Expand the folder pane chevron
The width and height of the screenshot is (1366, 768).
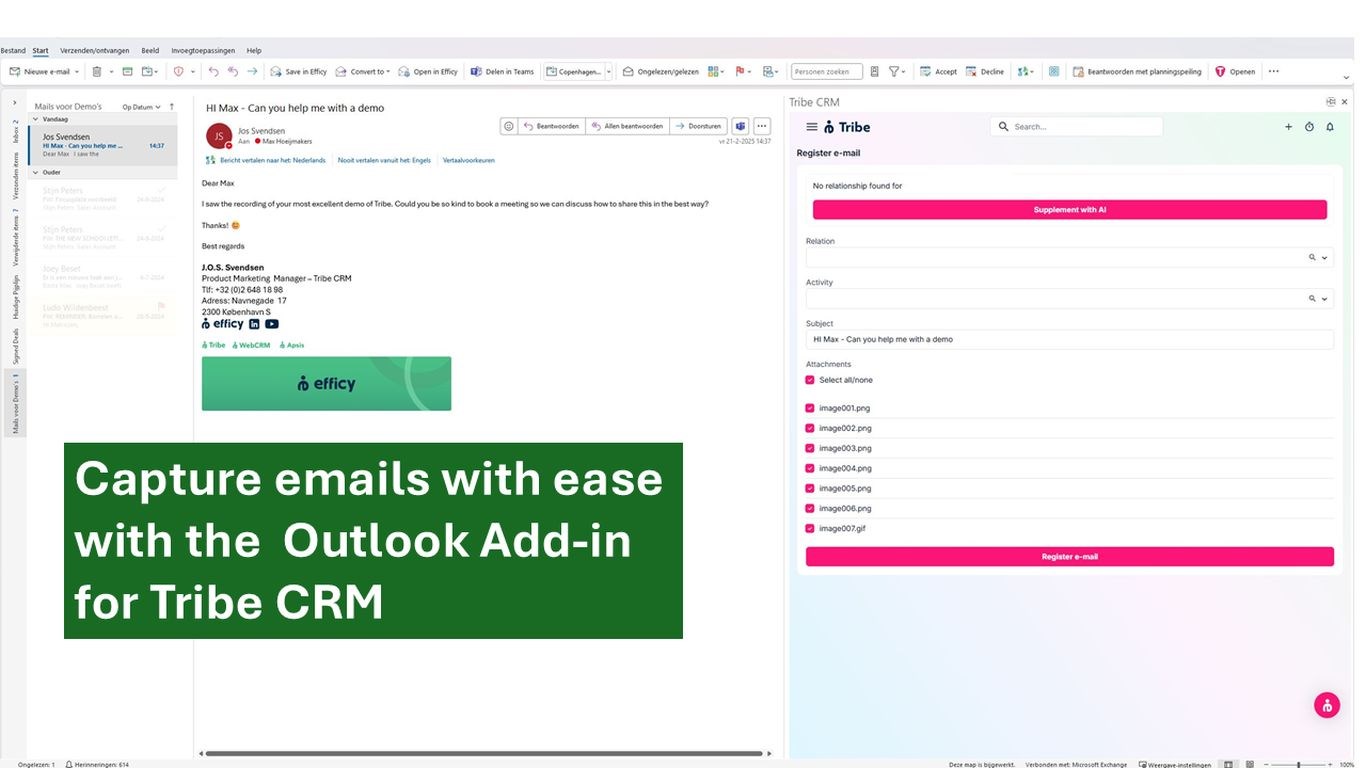(14, 103)
